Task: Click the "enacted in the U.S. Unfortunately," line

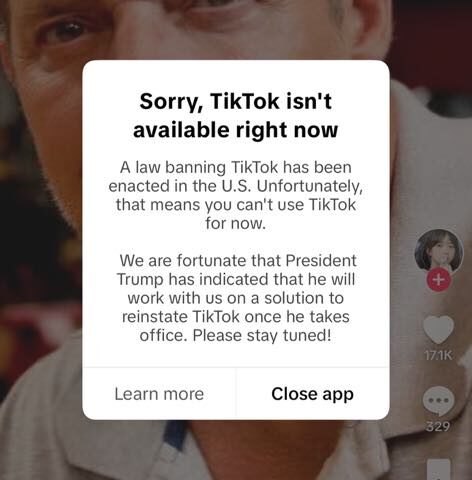Action: click(x=236, y=186)
